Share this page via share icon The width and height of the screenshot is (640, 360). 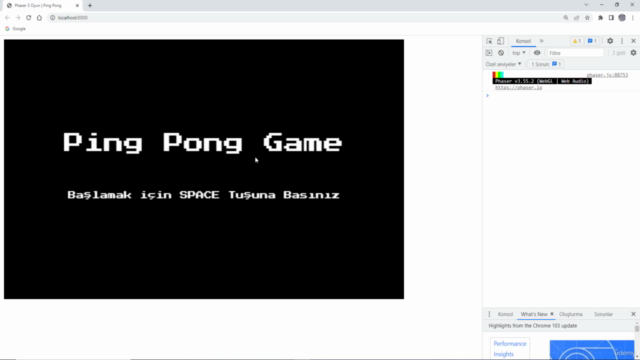click(576, 18)
